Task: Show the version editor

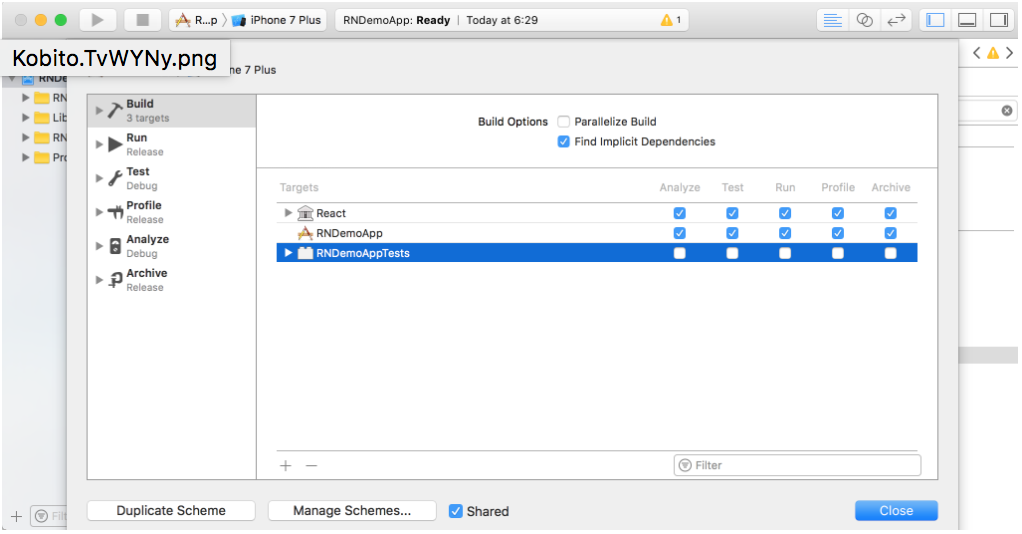Action: [x=896, y=20]
